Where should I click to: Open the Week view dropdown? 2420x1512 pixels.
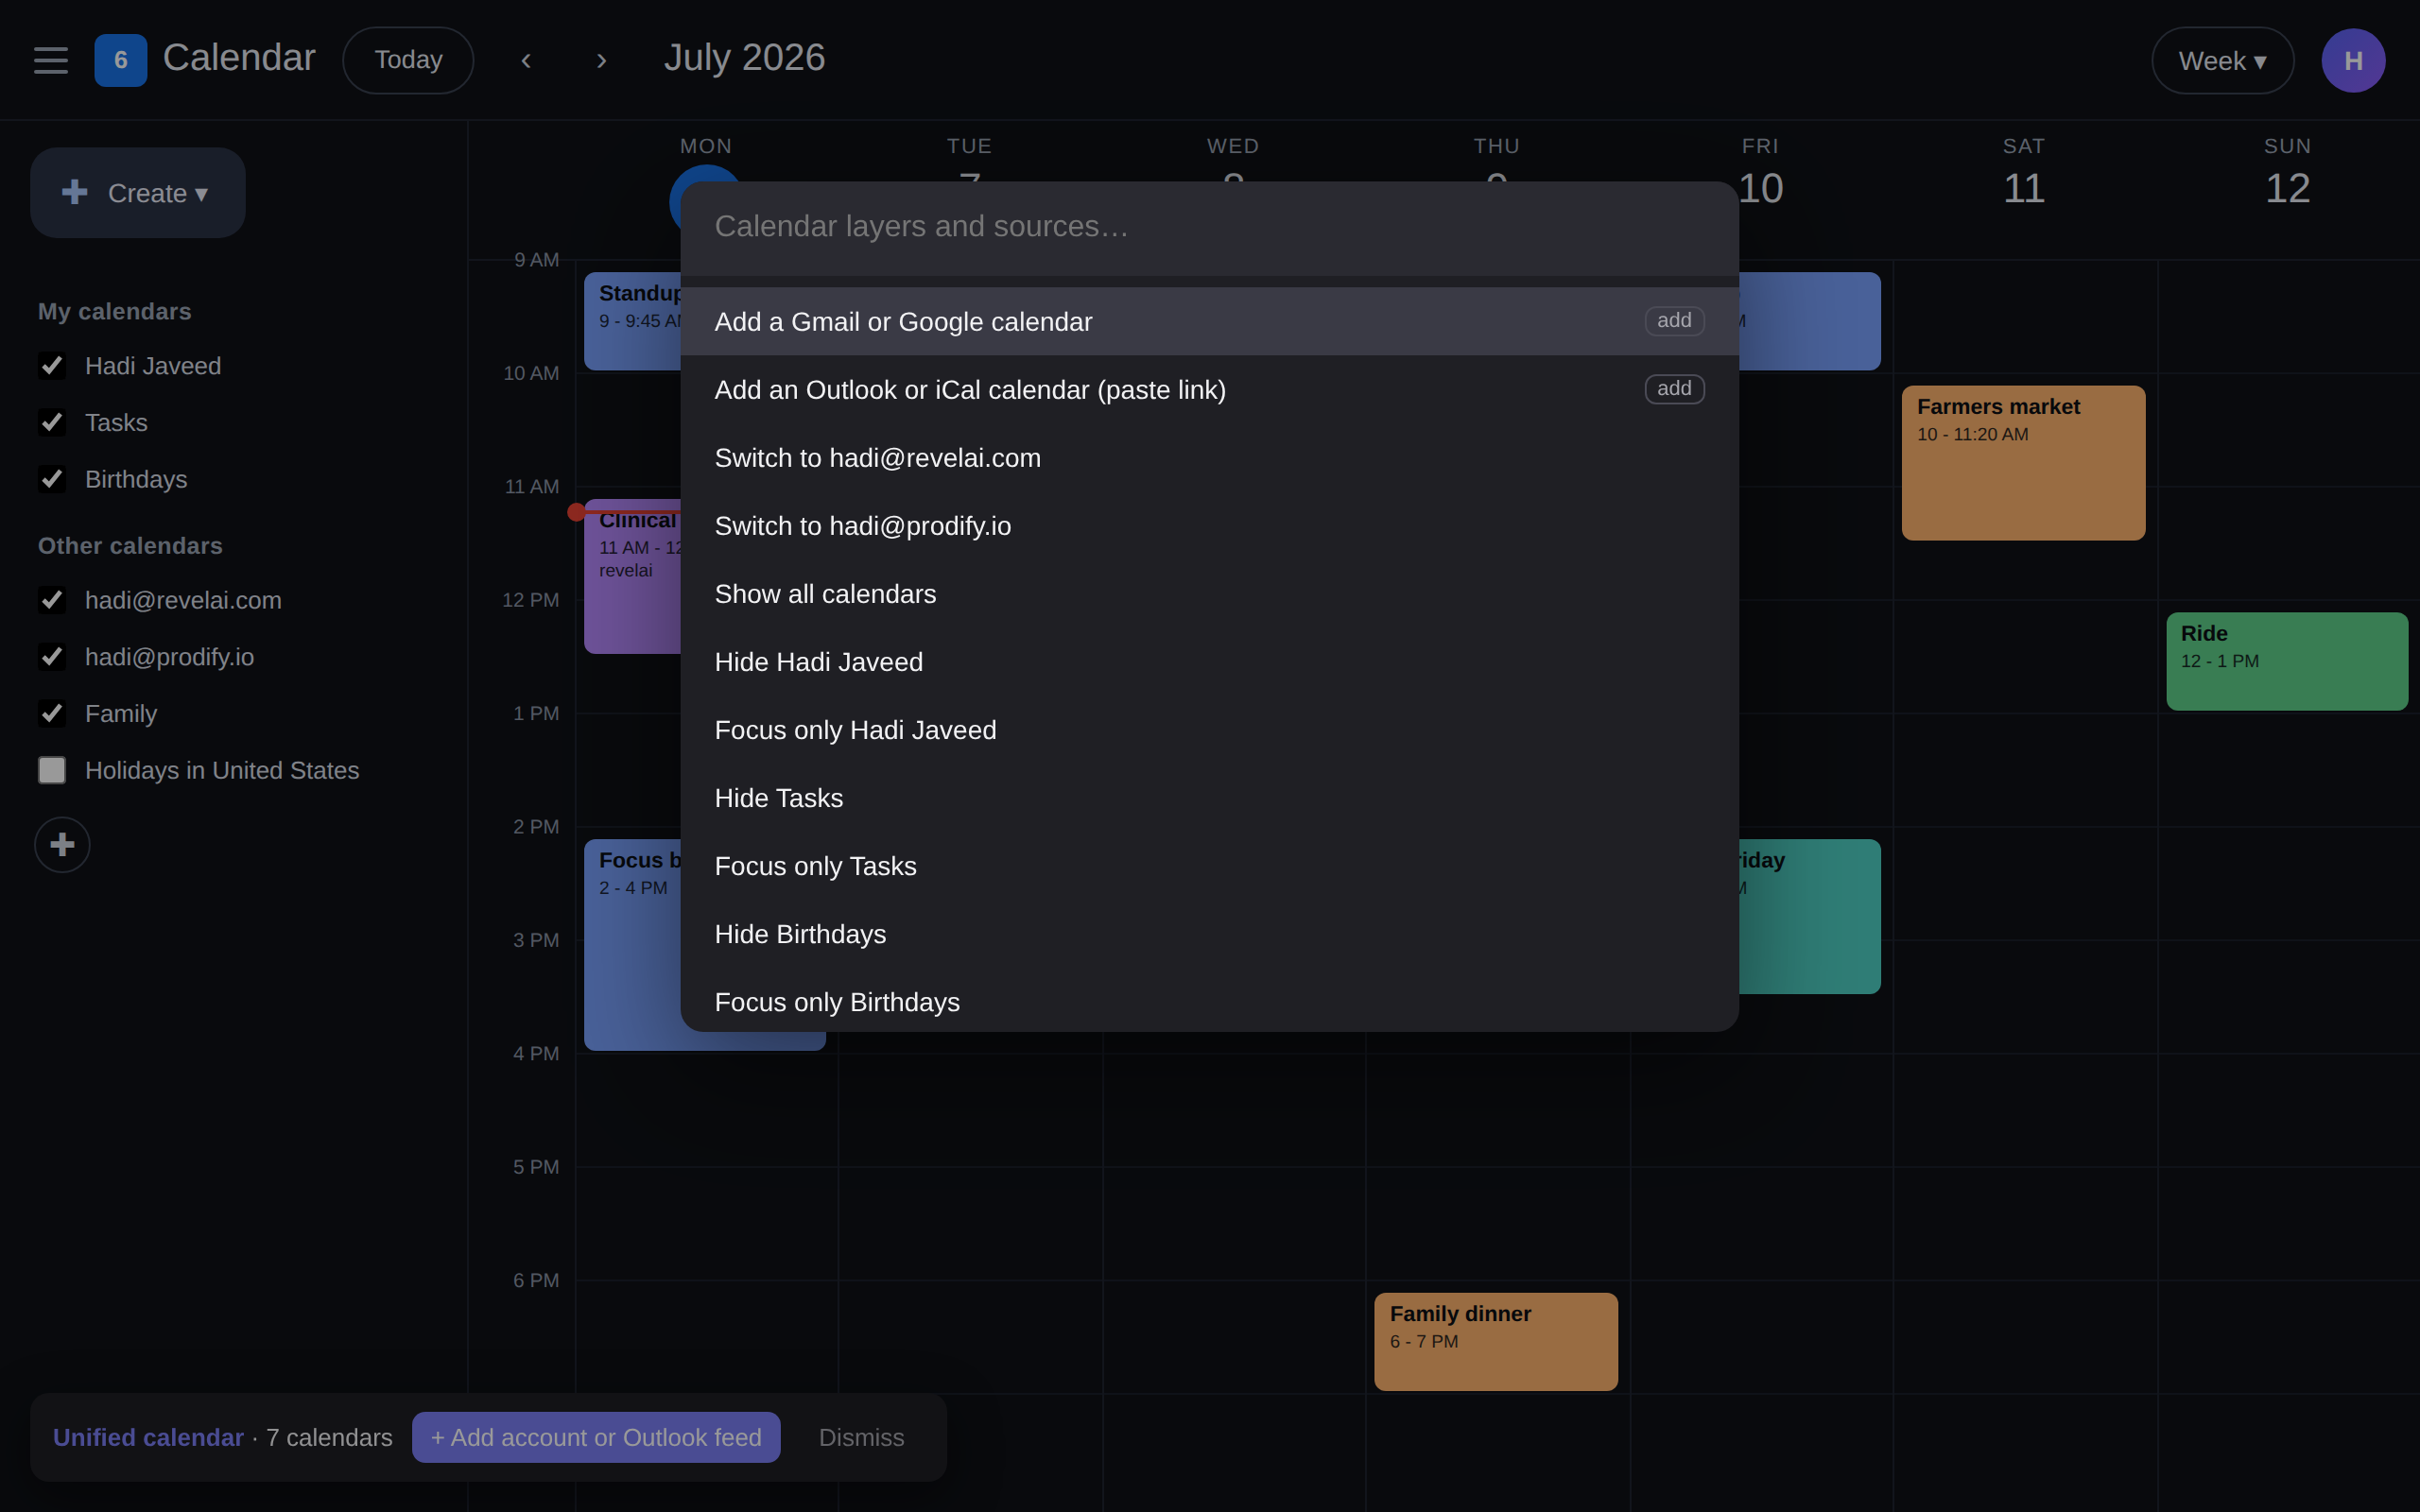(x=2222, y=61)
